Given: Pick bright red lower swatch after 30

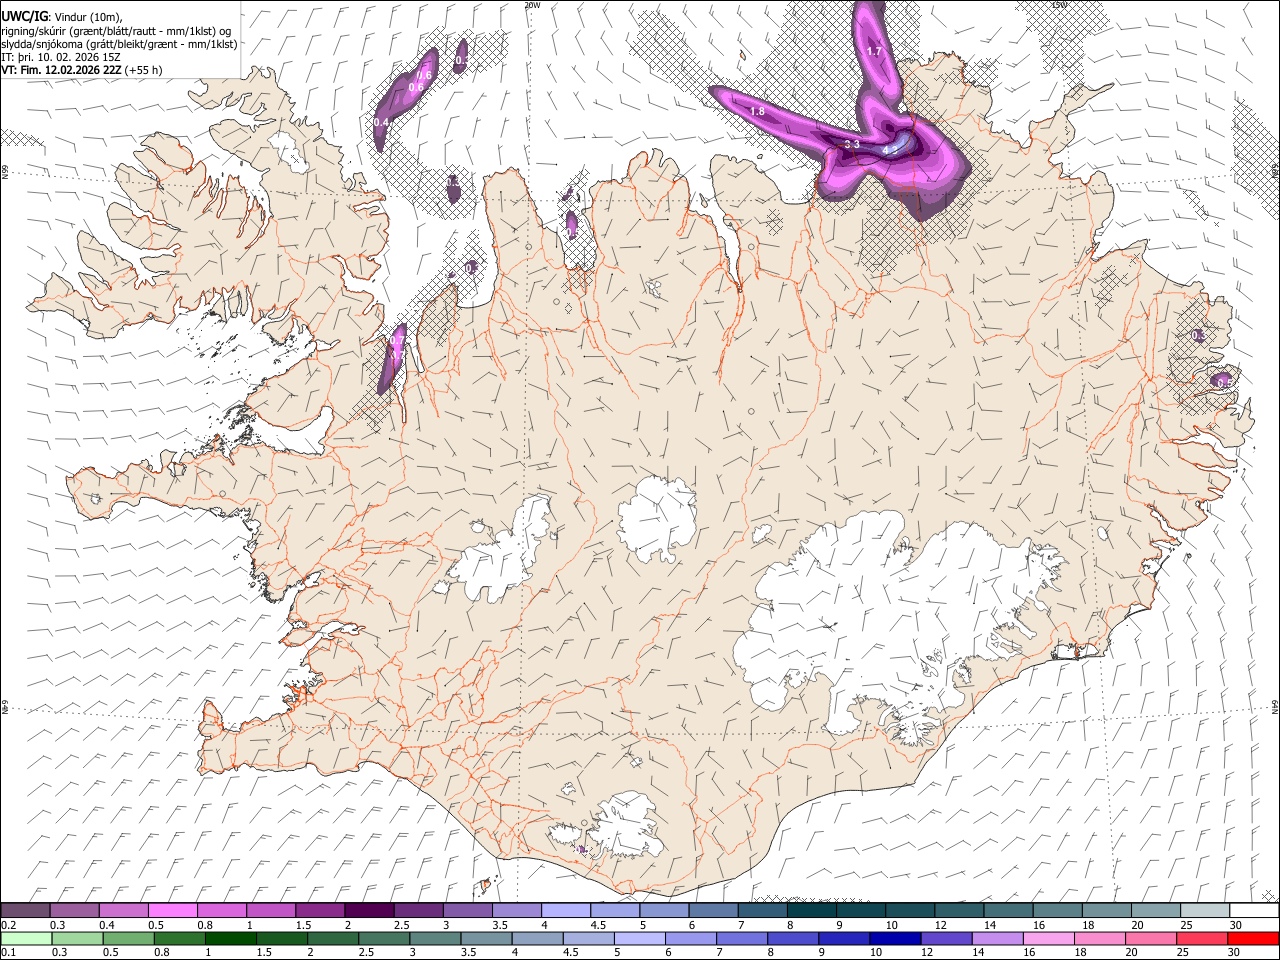Looking at the screenshot, I should tap(1254, 939).
